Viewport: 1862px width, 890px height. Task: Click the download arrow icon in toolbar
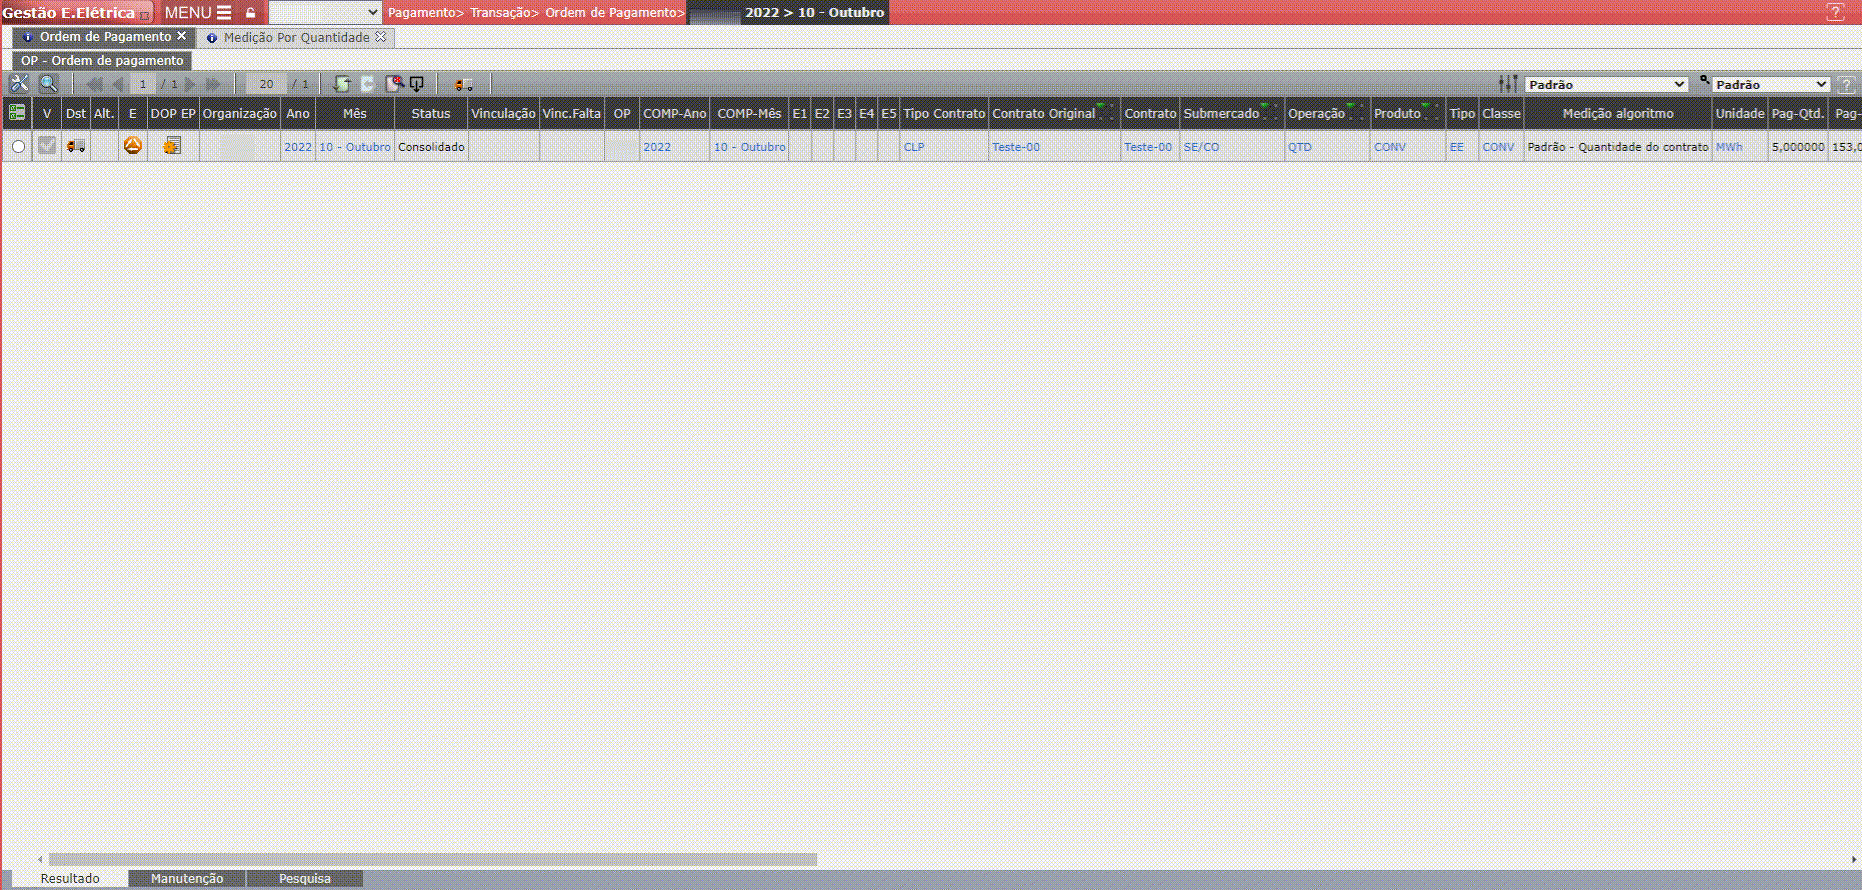pyautogui.click(x=417, y=84)
